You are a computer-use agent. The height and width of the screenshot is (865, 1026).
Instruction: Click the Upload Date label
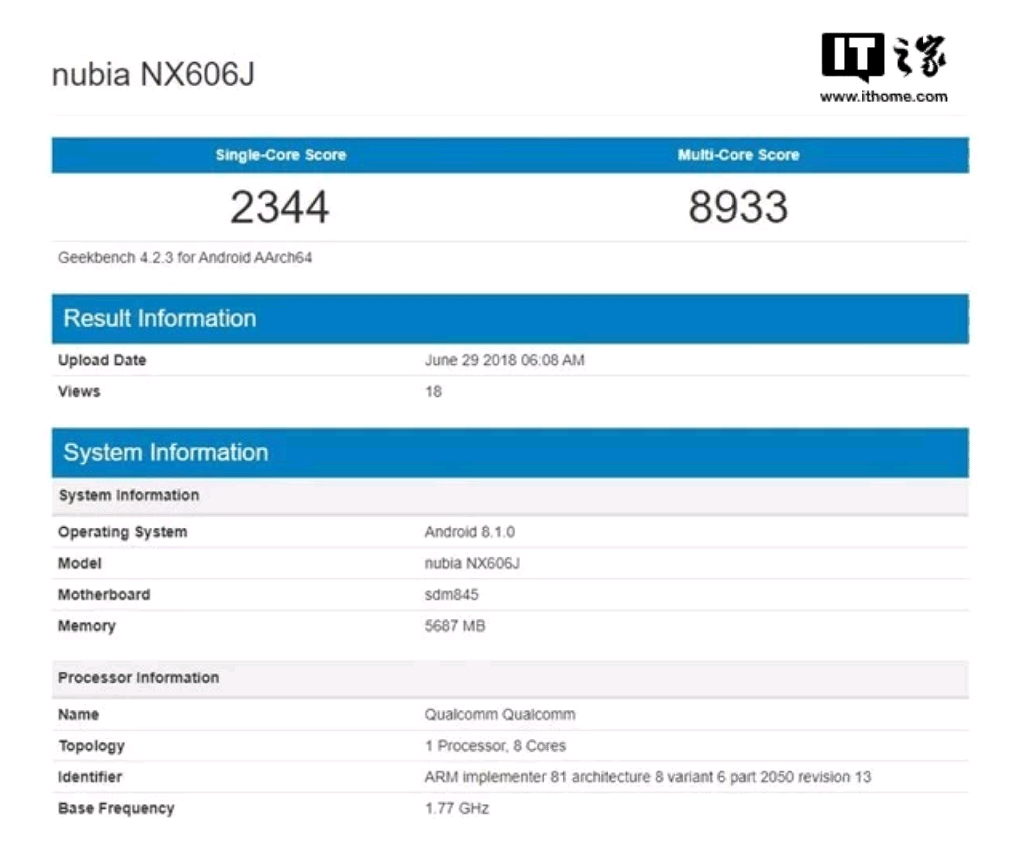(x=102, y=360)
